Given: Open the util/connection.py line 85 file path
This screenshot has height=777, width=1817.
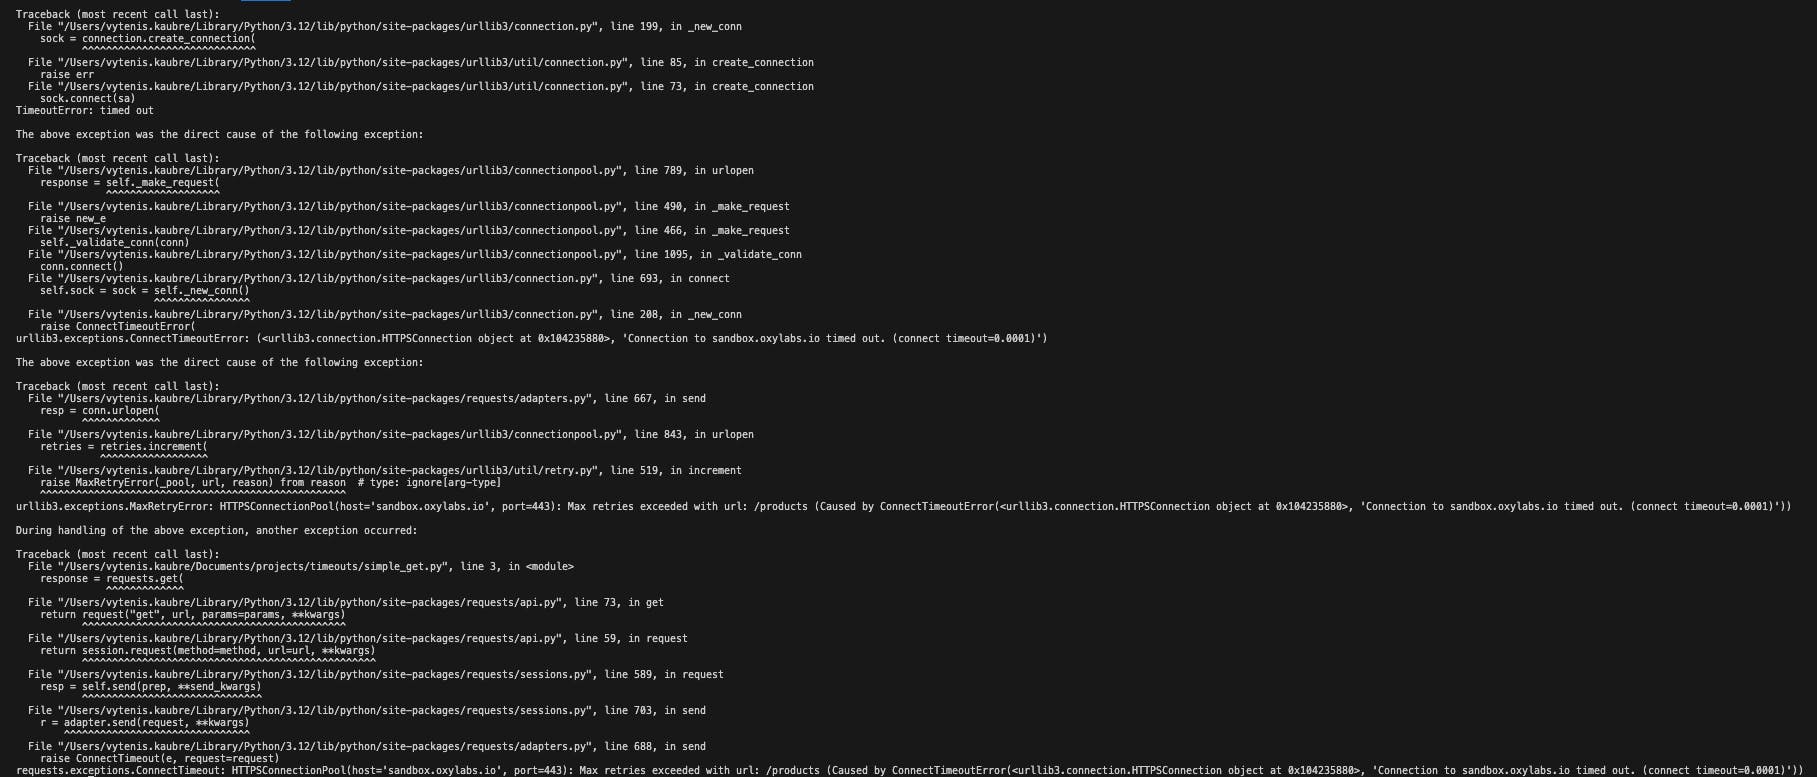Looking at the screenshot, I should pyautogui.click(x=344, y=63).
